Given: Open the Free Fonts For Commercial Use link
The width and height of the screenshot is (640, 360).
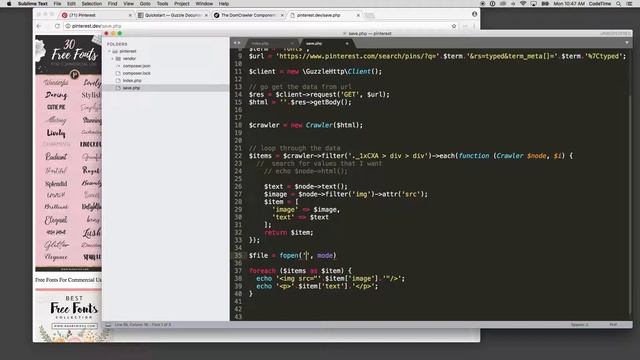Looking at the screenshot, I should (x=69, y=280).
